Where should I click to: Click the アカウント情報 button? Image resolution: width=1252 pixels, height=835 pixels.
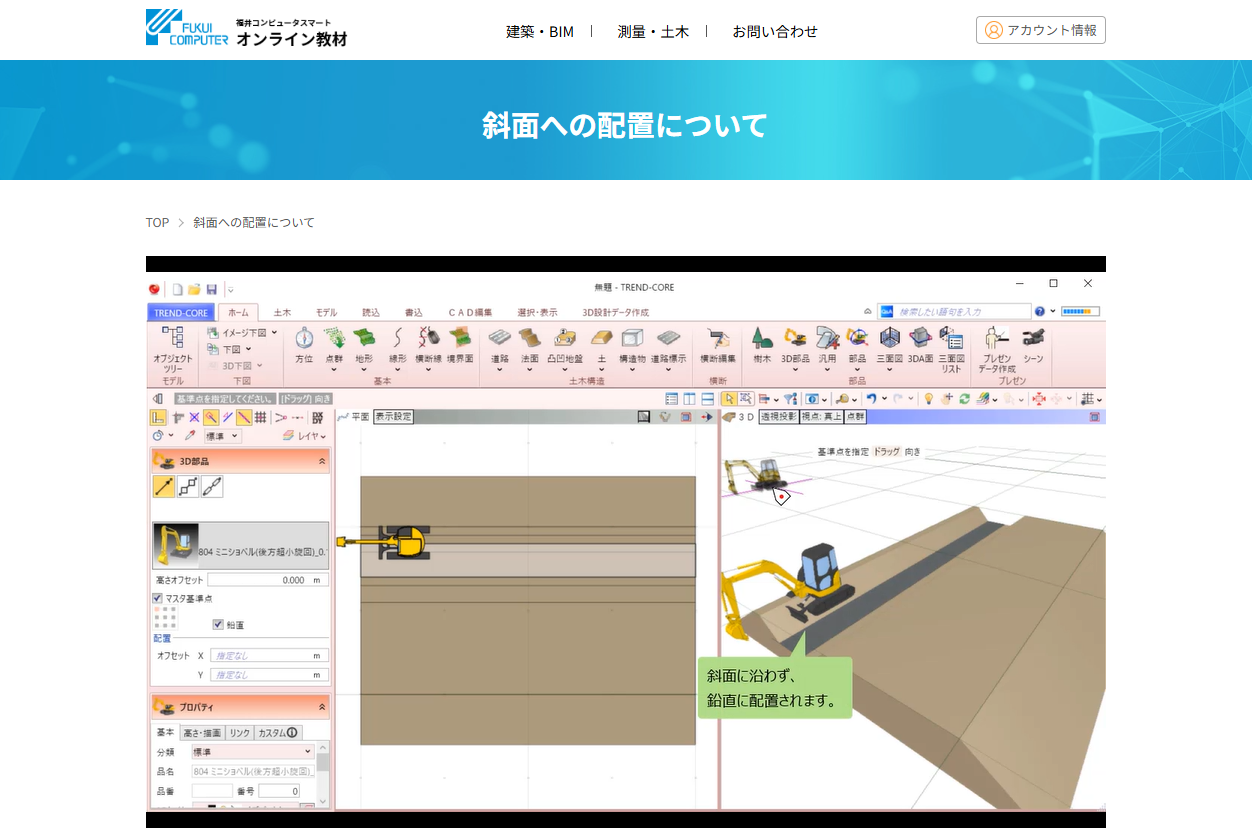[1041, 30]
